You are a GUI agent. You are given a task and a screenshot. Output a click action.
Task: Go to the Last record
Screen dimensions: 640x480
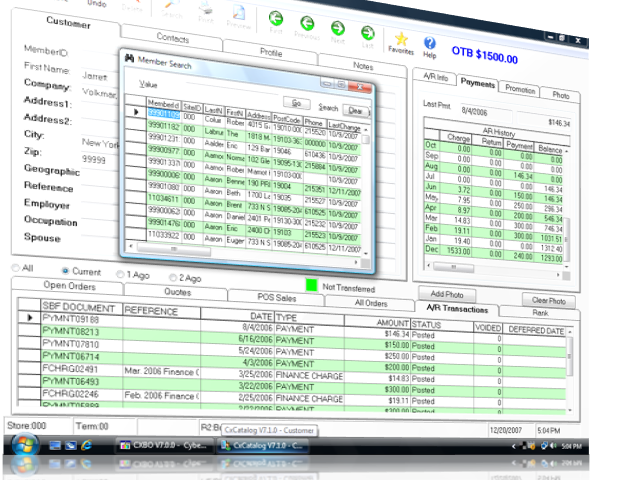point(368,33)
